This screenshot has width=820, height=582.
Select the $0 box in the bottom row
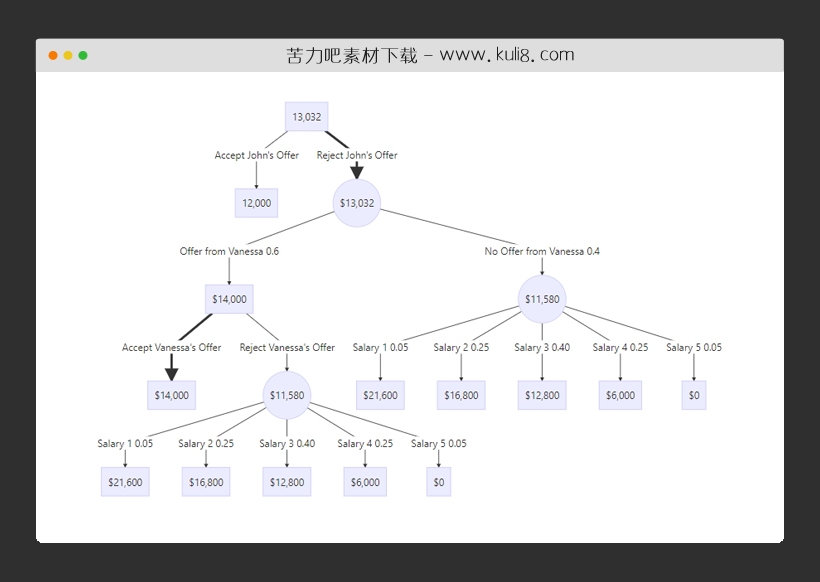pyautogui.click(x=438, y=482)
